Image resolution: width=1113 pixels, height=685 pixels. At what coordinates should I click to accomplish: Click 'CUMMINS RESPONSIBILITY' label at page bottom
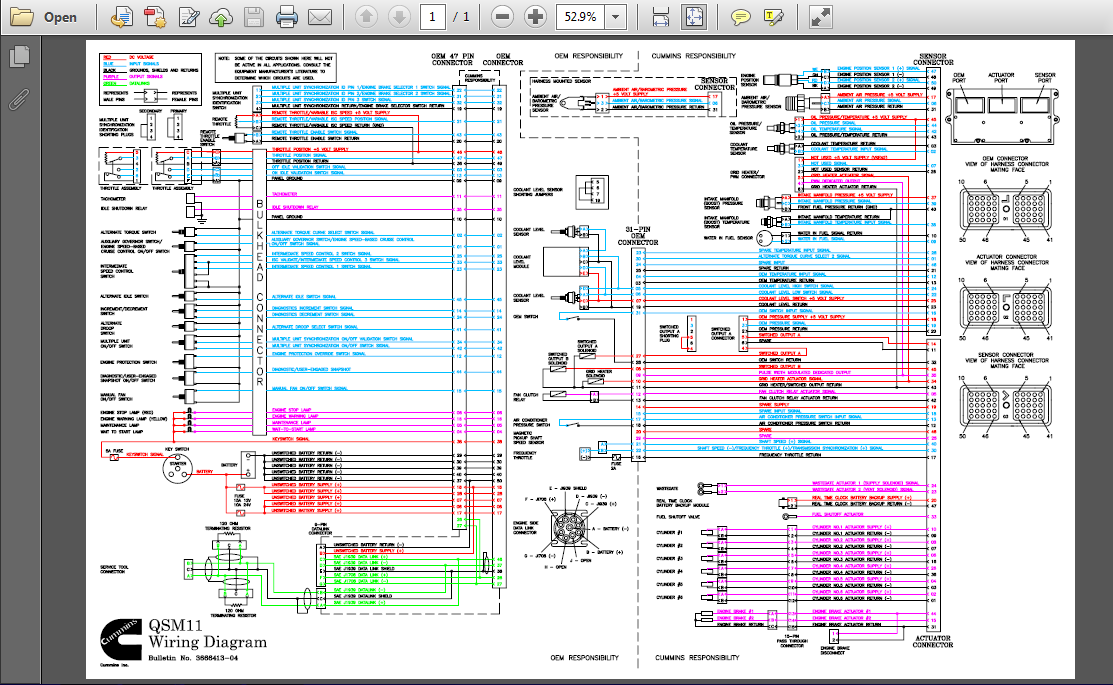pos(697,657)
